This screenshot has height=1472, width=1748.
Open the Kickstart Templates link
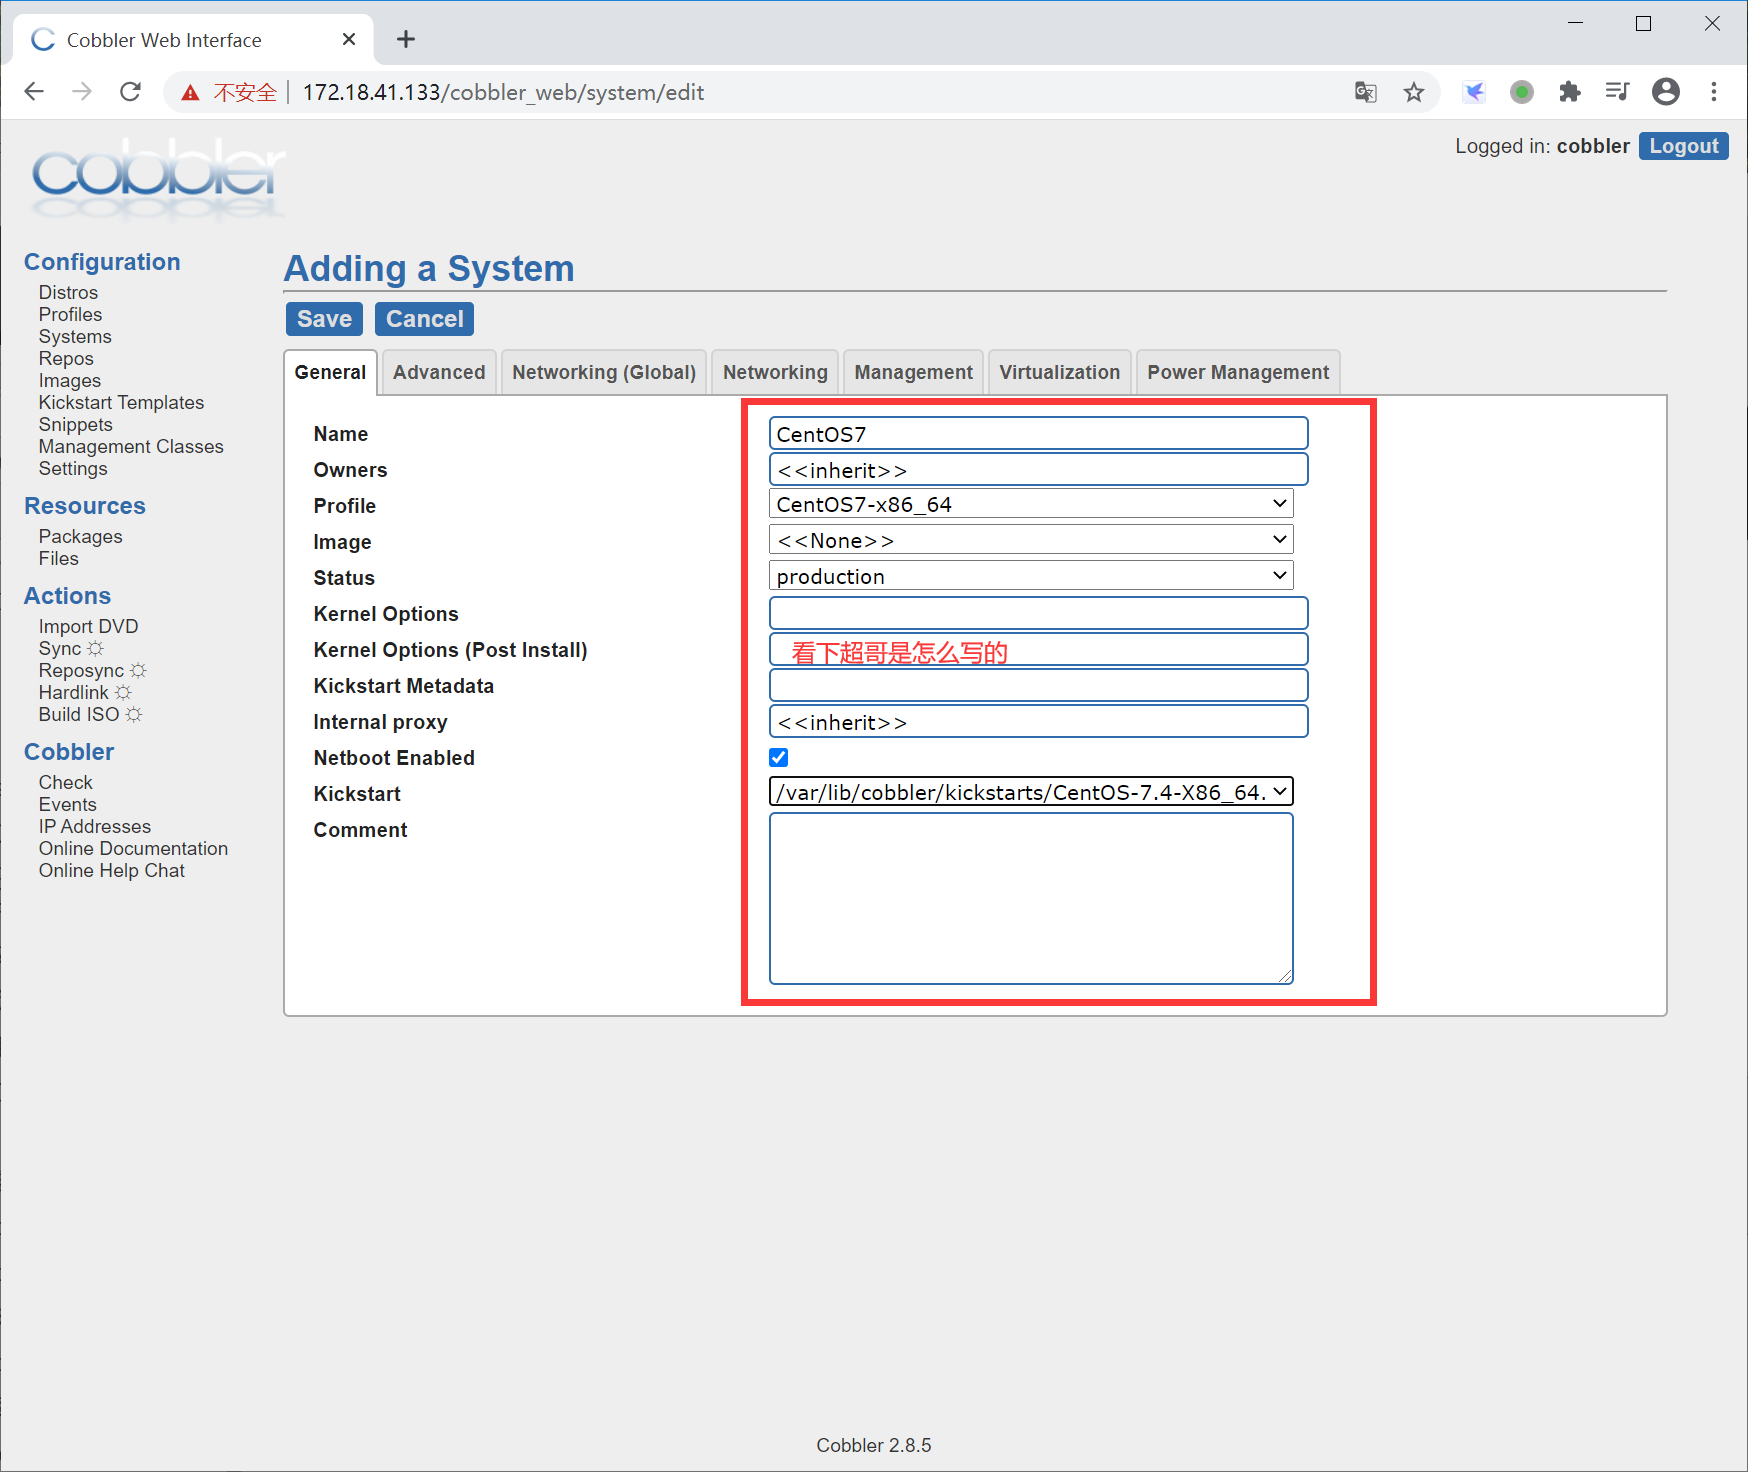point(121,402)
